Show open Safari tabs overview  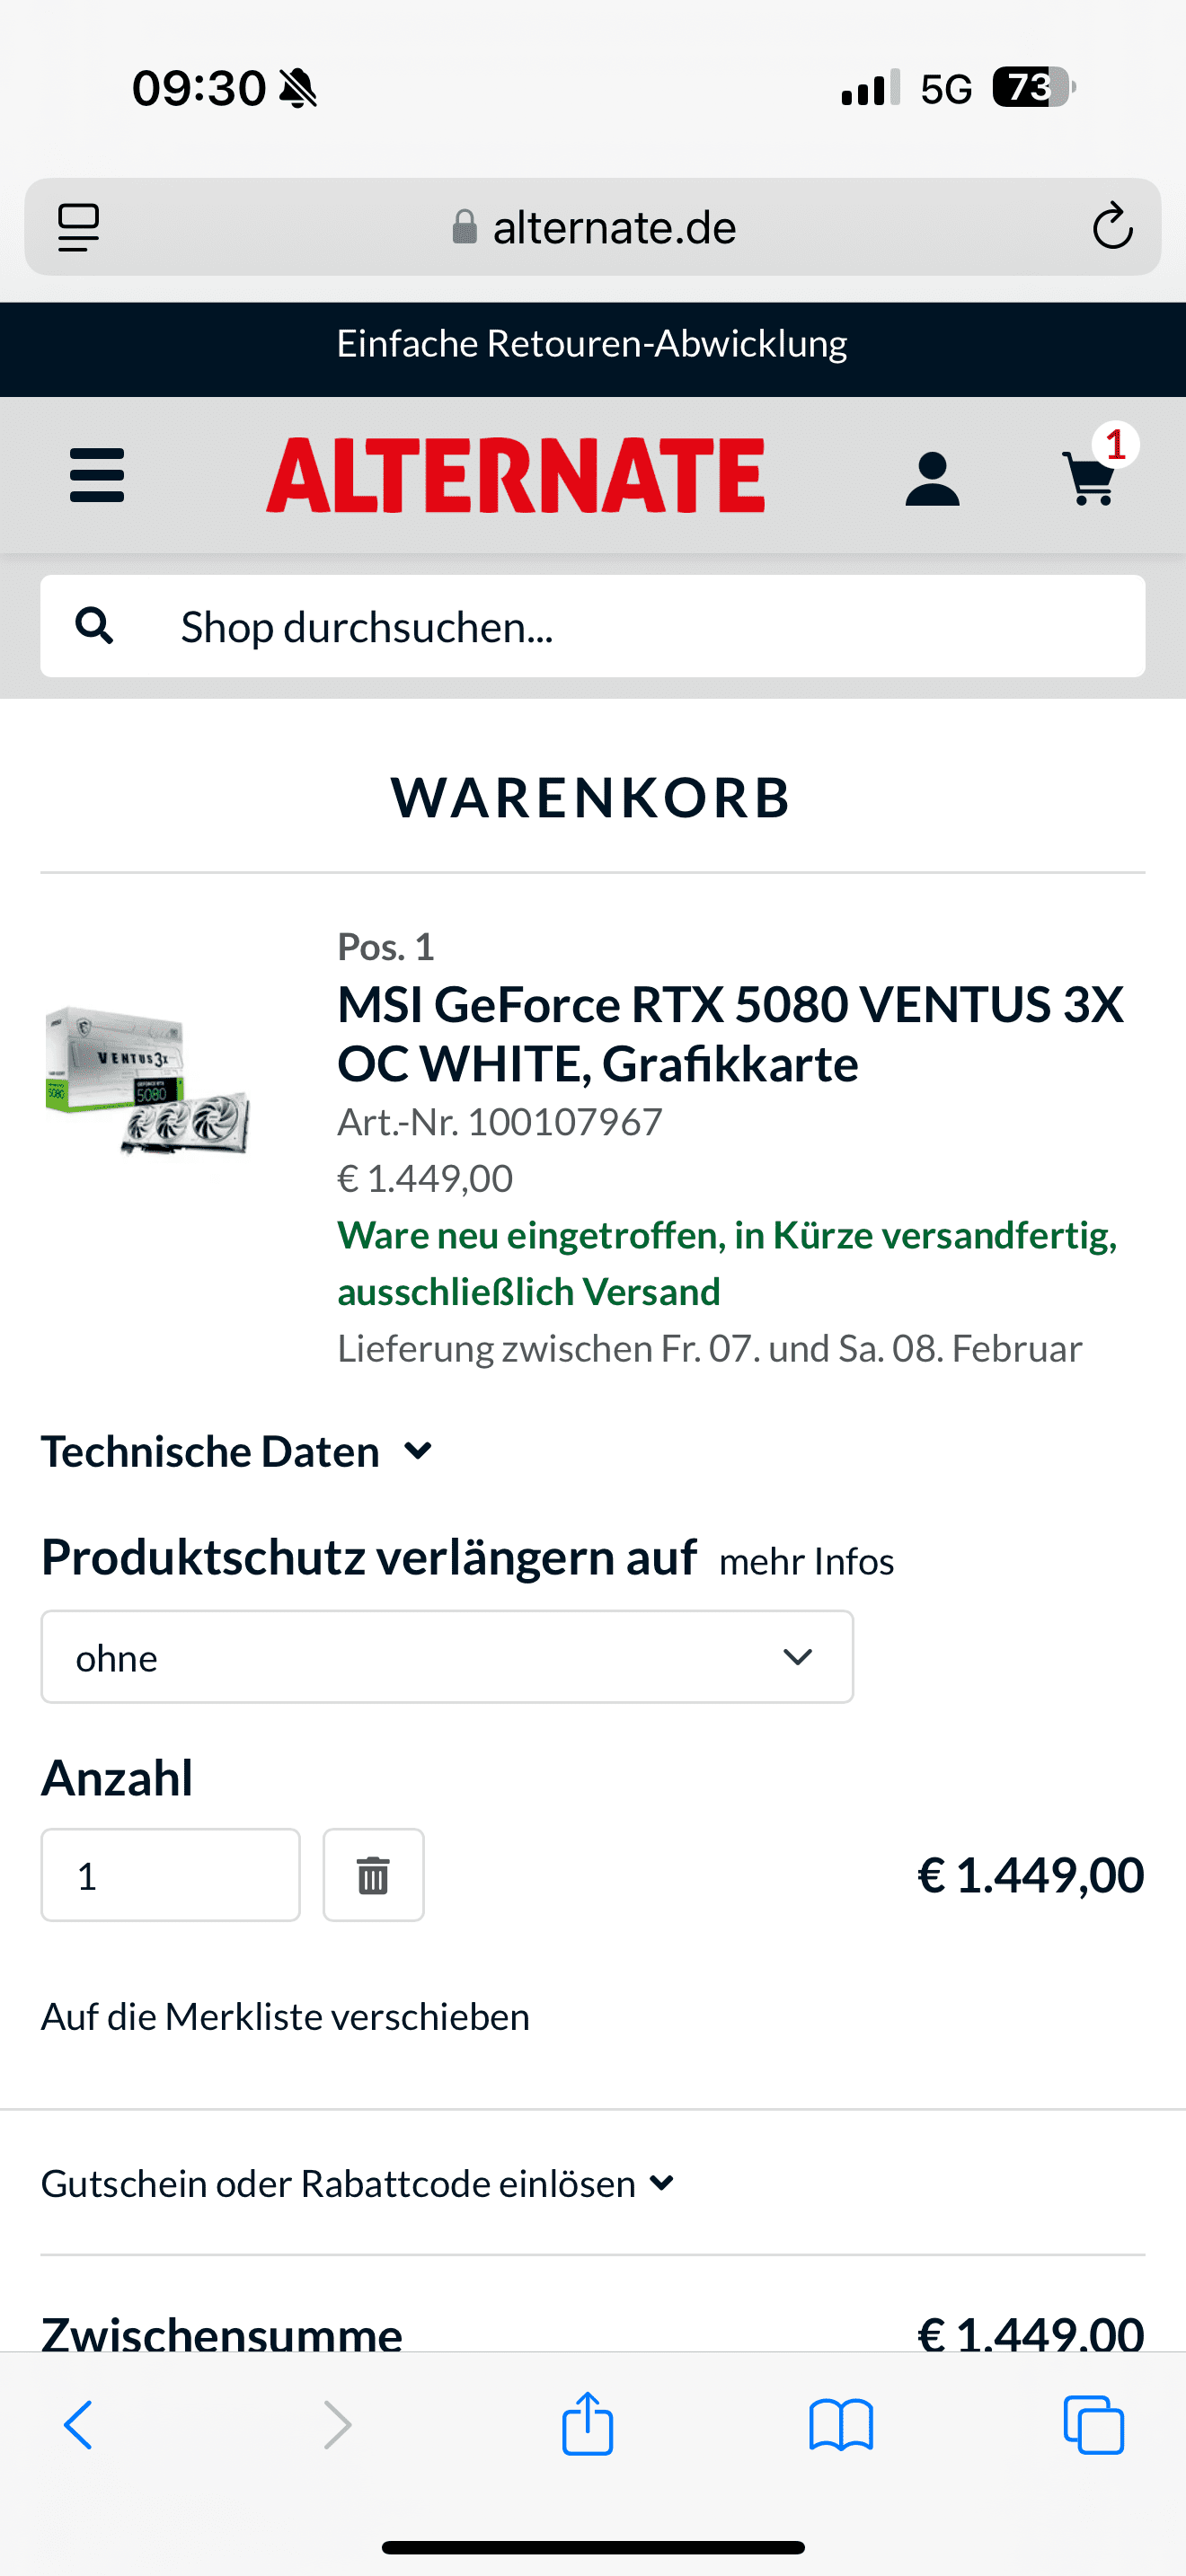point(1093,2424)
